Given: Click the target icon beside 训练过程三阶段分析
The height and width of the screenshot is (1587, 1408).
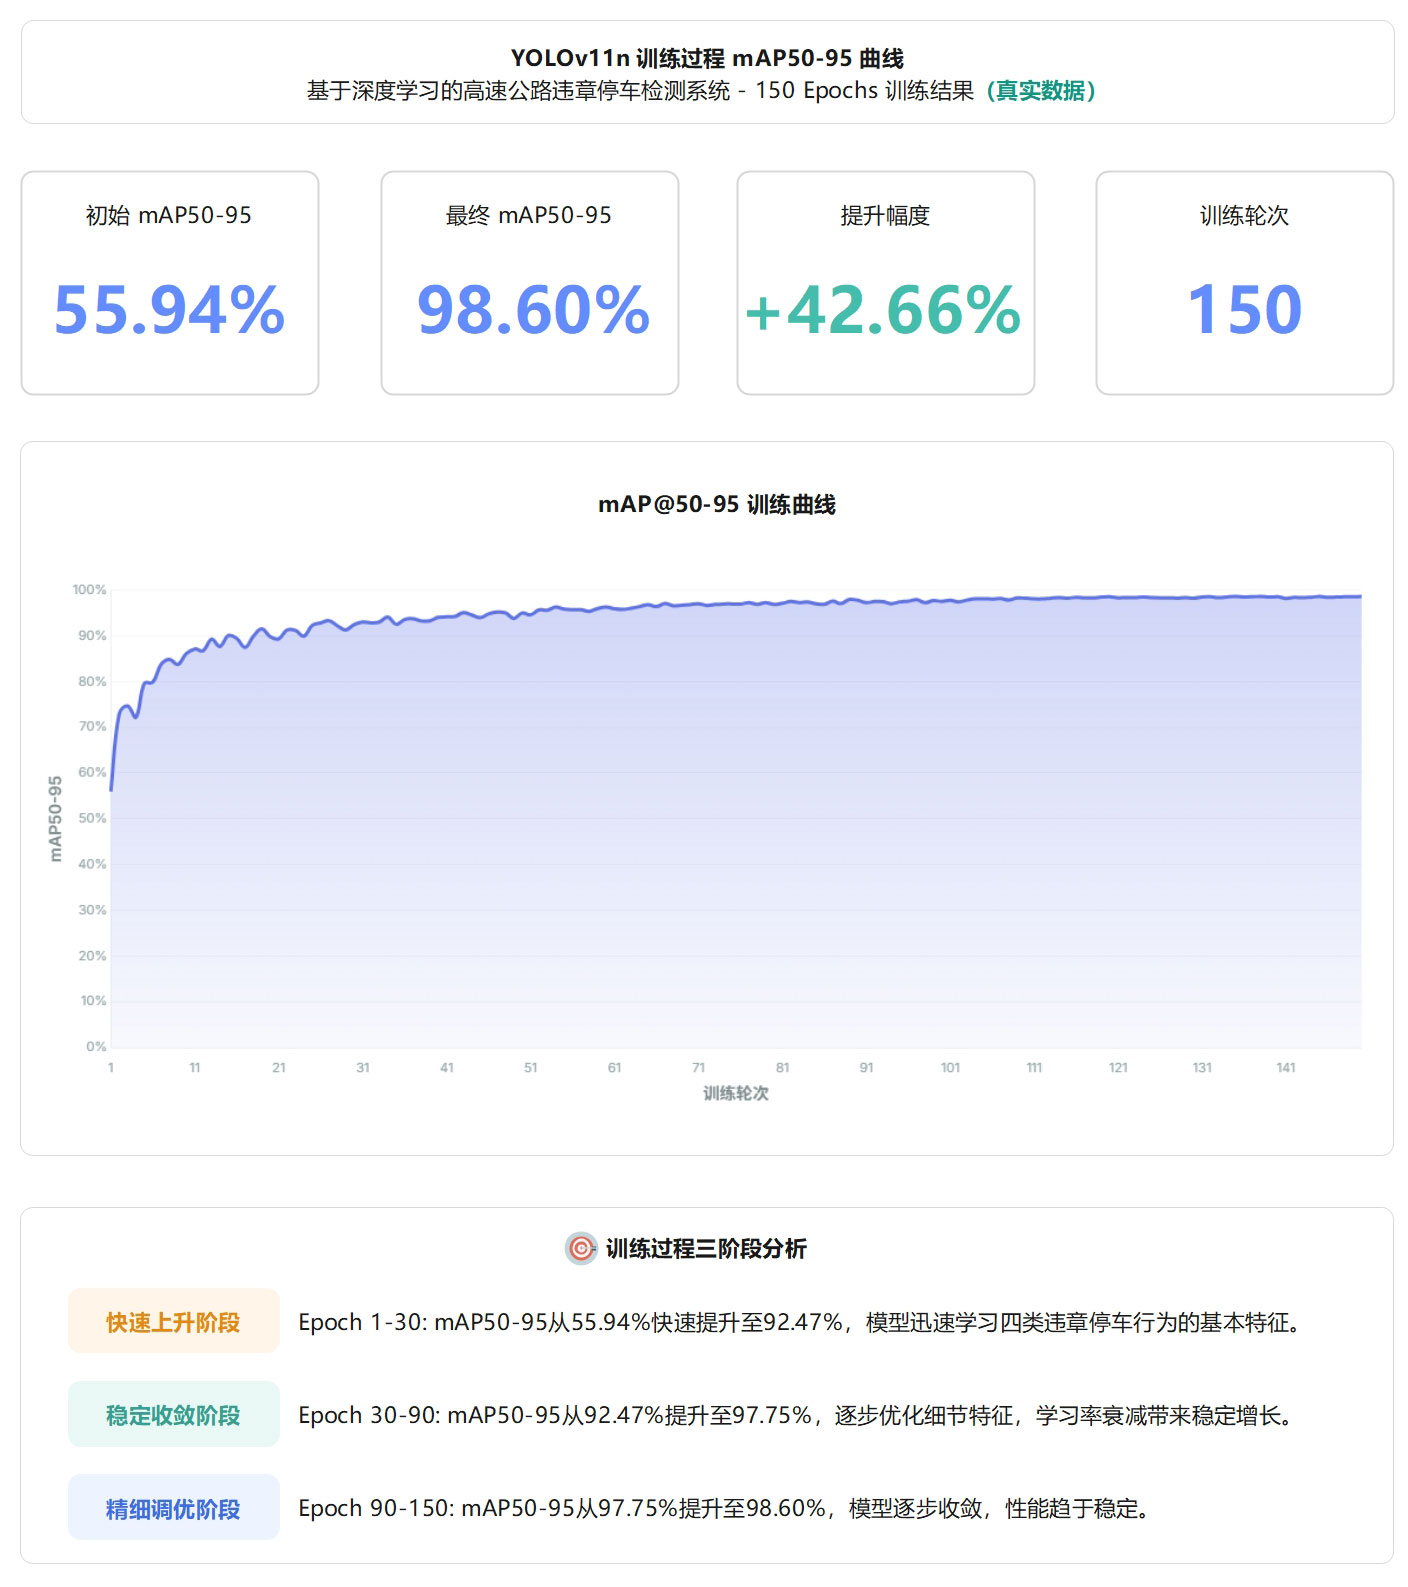Looking at the screenshot, I should point(581,1248).
